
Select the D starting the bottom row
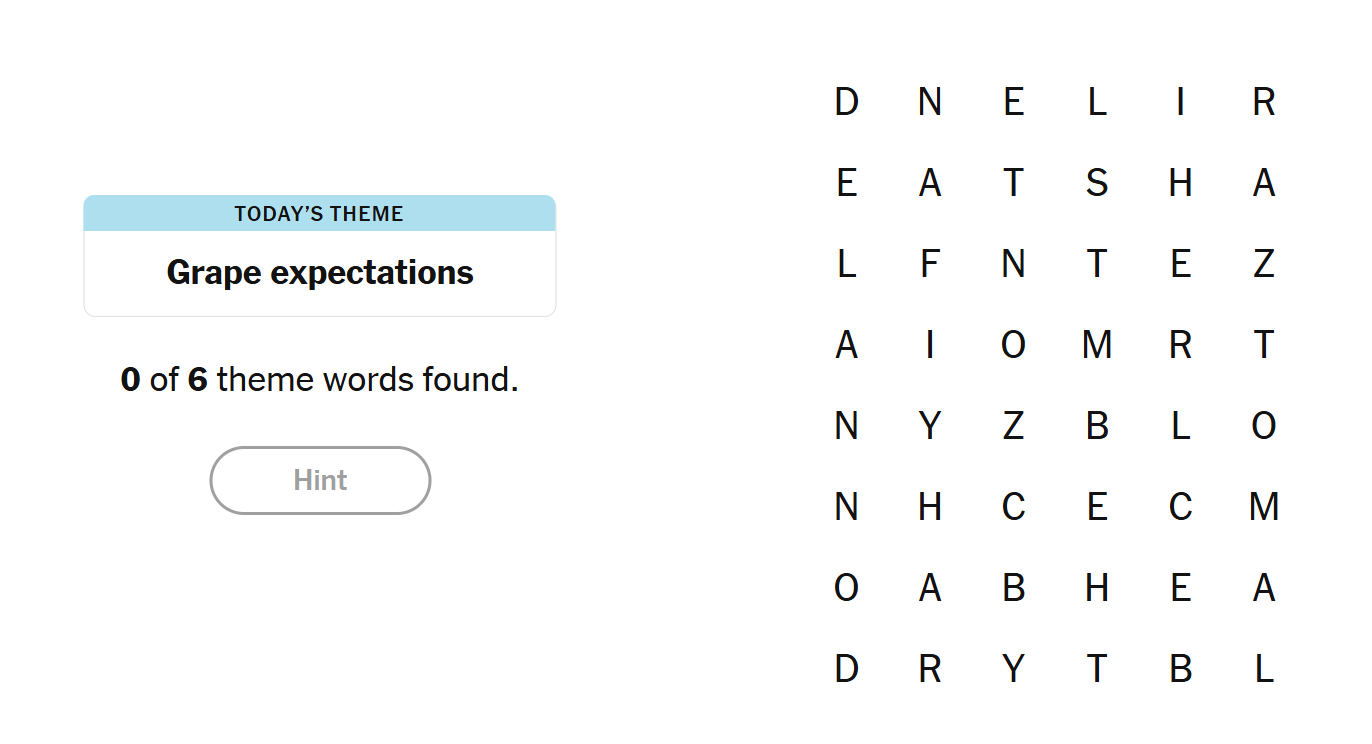pyautogui.click(x=846, y=669)
